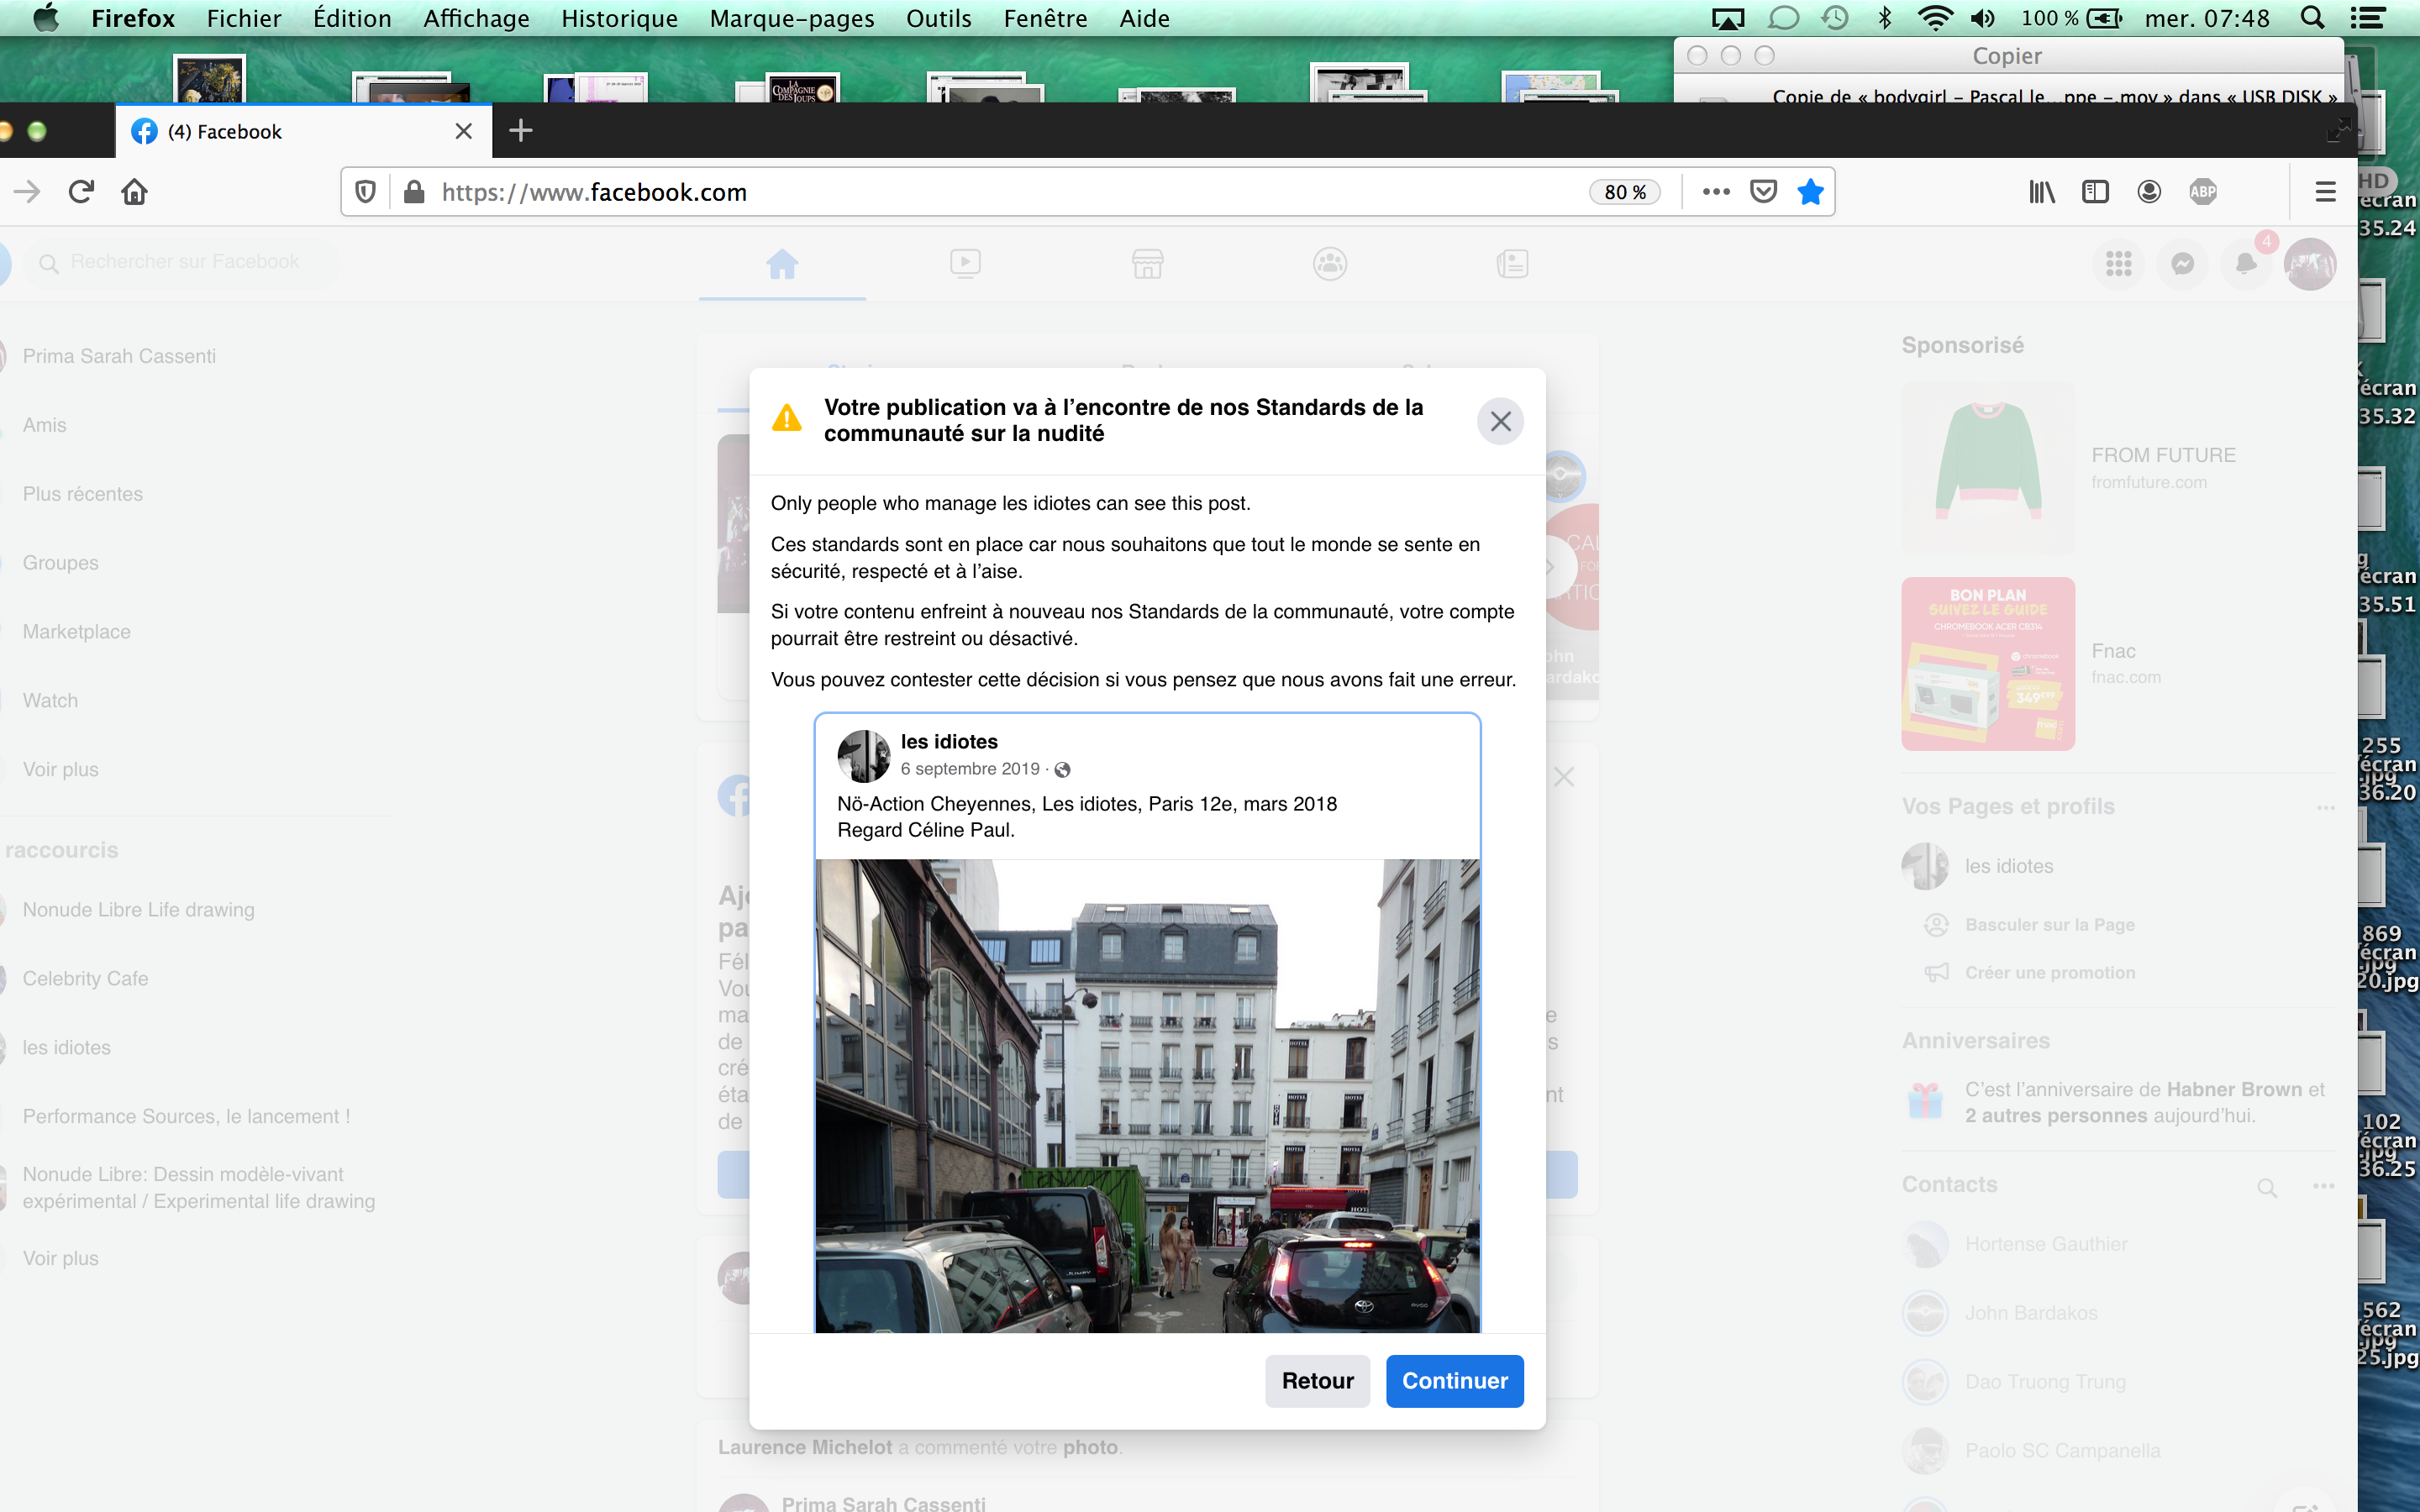Click the macOS Wi-Fi status icon

point(1935,18)
